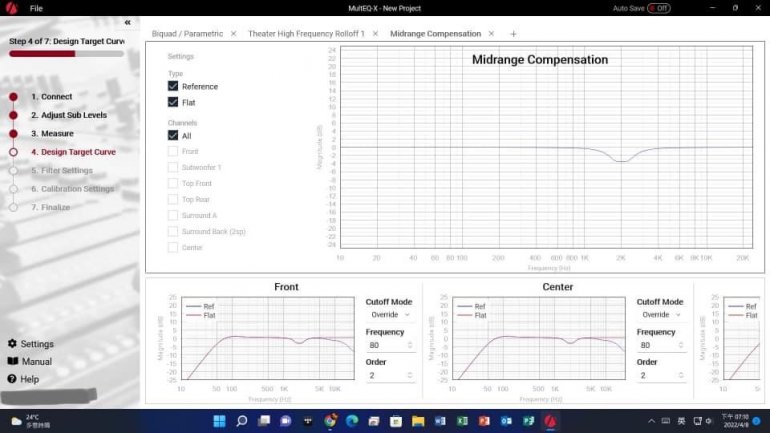Toggle the All channels checkbox

[173, 136]
